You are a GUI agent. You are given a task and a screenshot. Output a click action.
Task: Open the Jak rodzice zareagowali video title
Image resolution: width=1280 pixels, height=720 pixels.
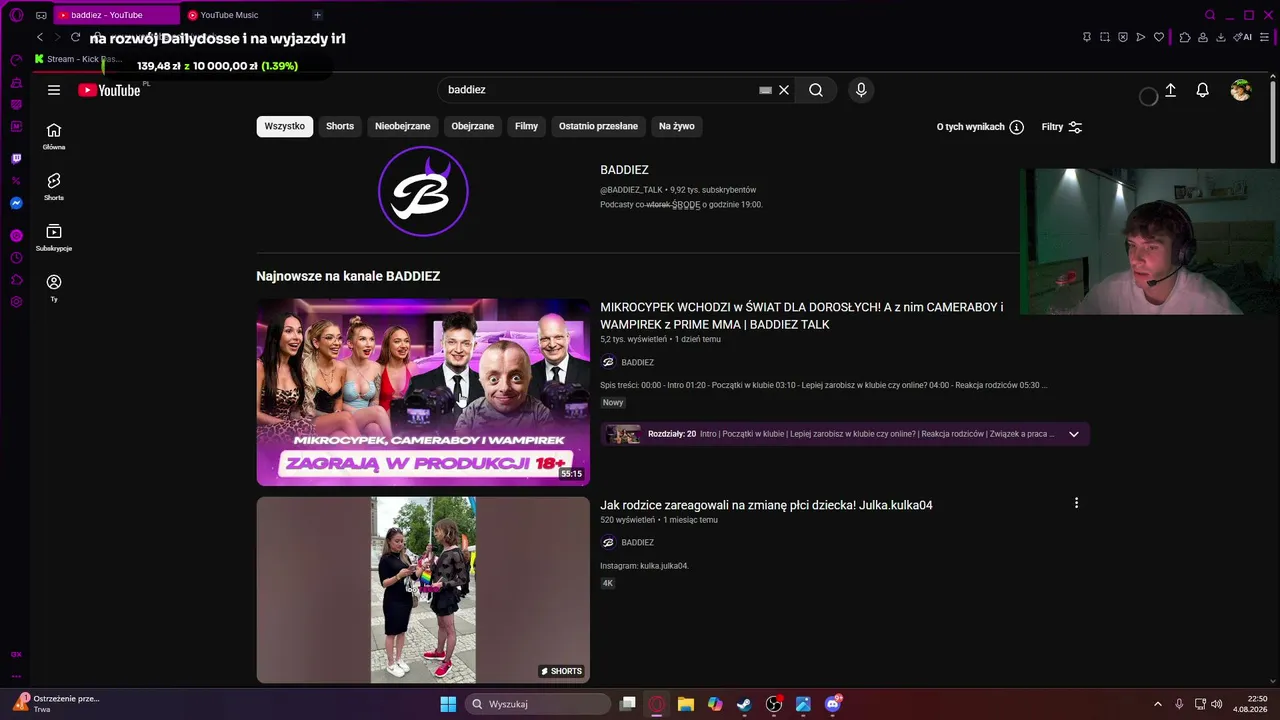click(766, 505)
